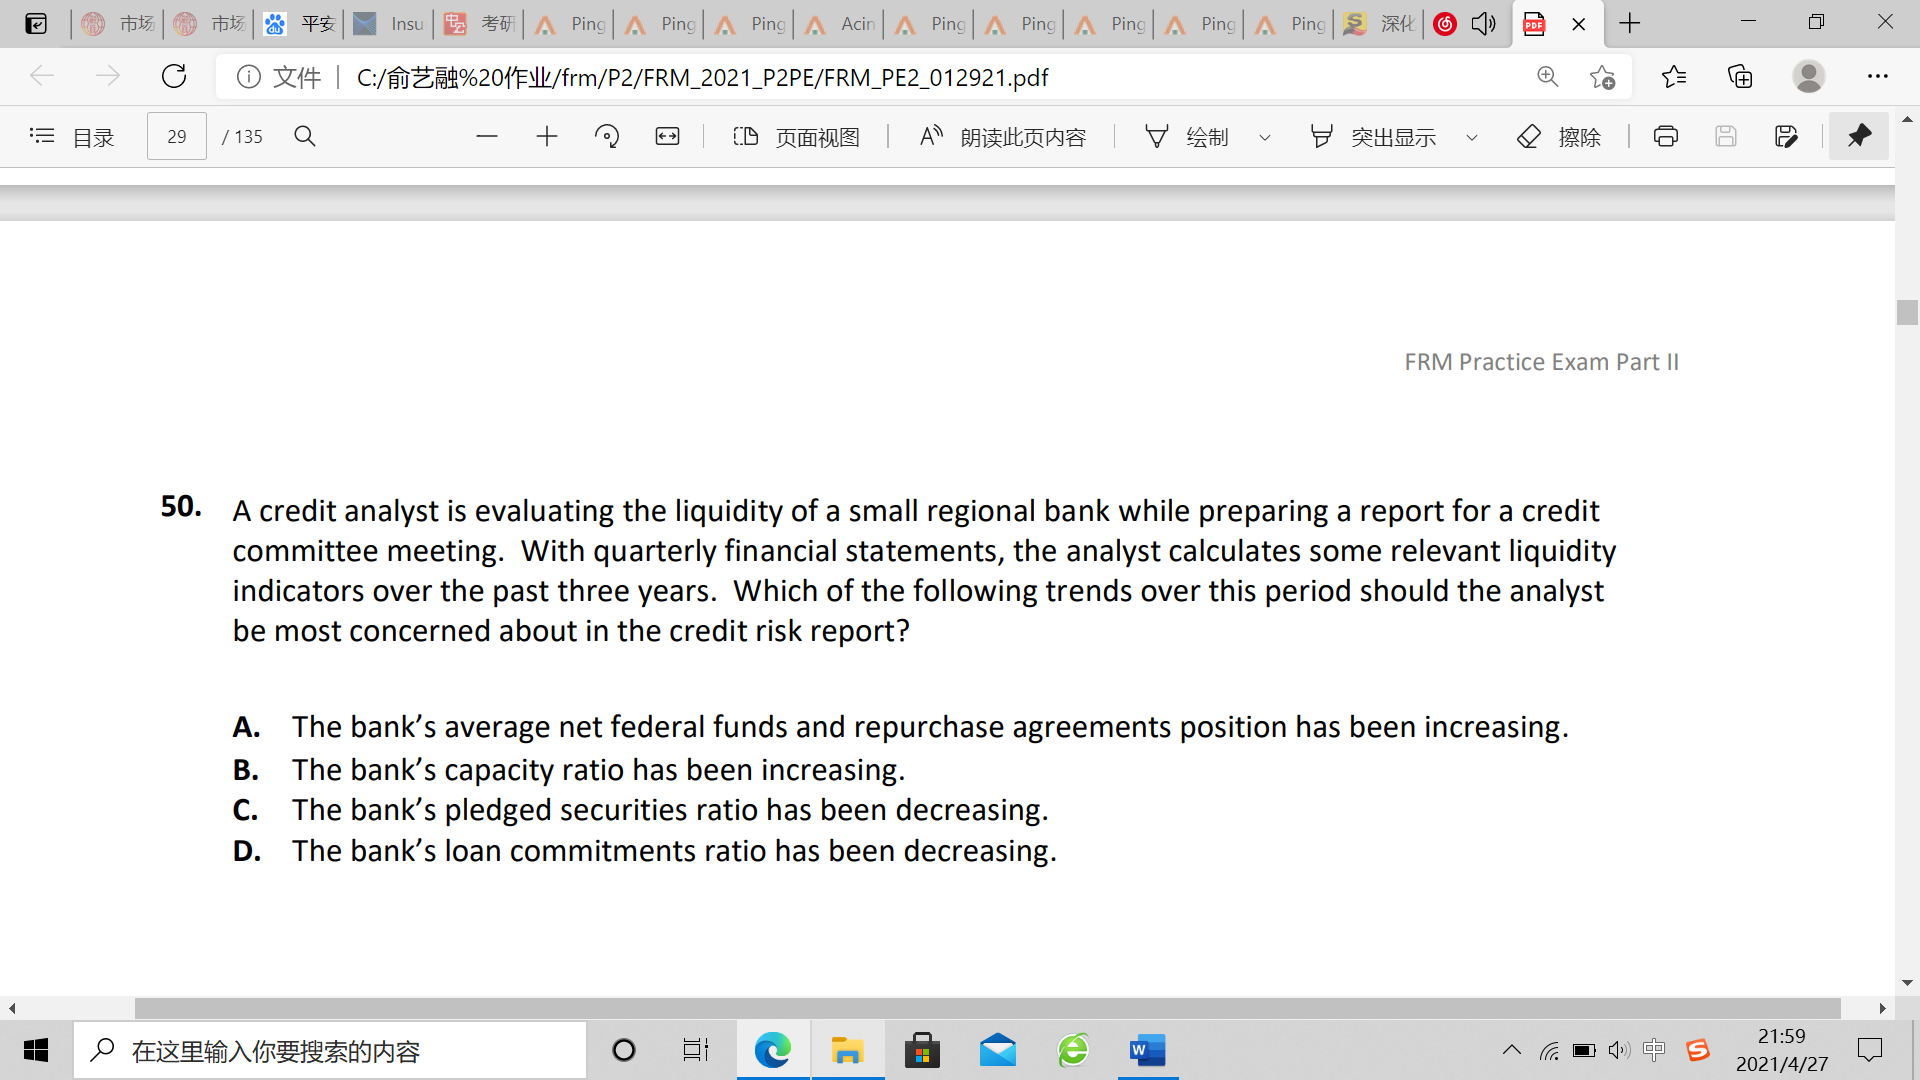Open Microsoft Store from taskbar
Image resolution: width=1920 pixels, height=1080 pixels.
pos(922,1050)
